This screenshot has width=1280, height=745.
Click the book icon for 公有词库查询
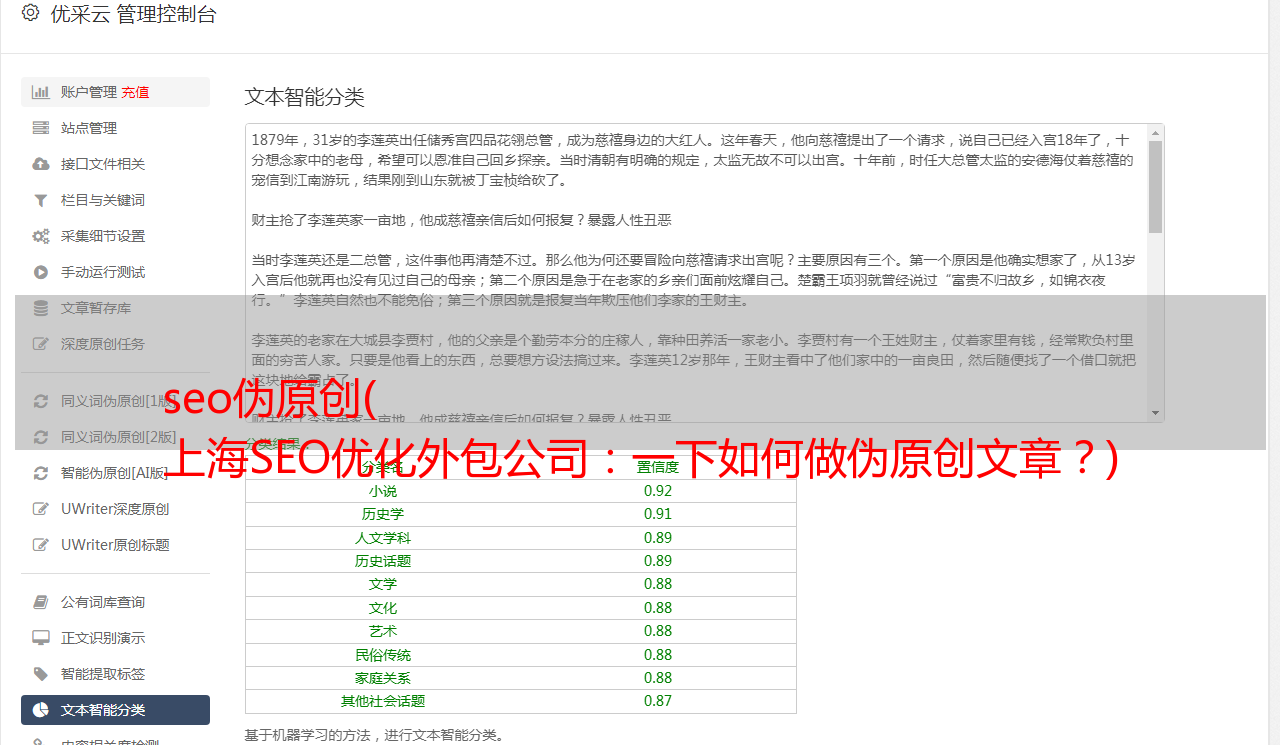point(41,602)
